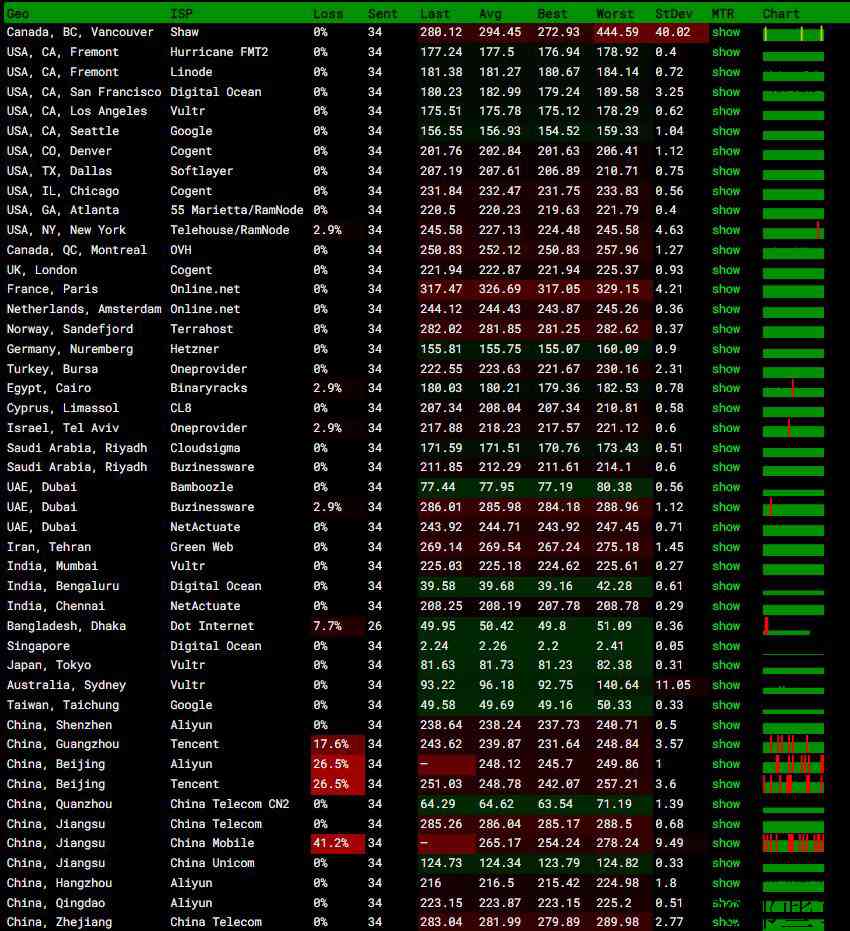Screen dimensions: 850x931
Task: Show MTR for Tel Aviv Oneprovider
Action: (726, 428)
